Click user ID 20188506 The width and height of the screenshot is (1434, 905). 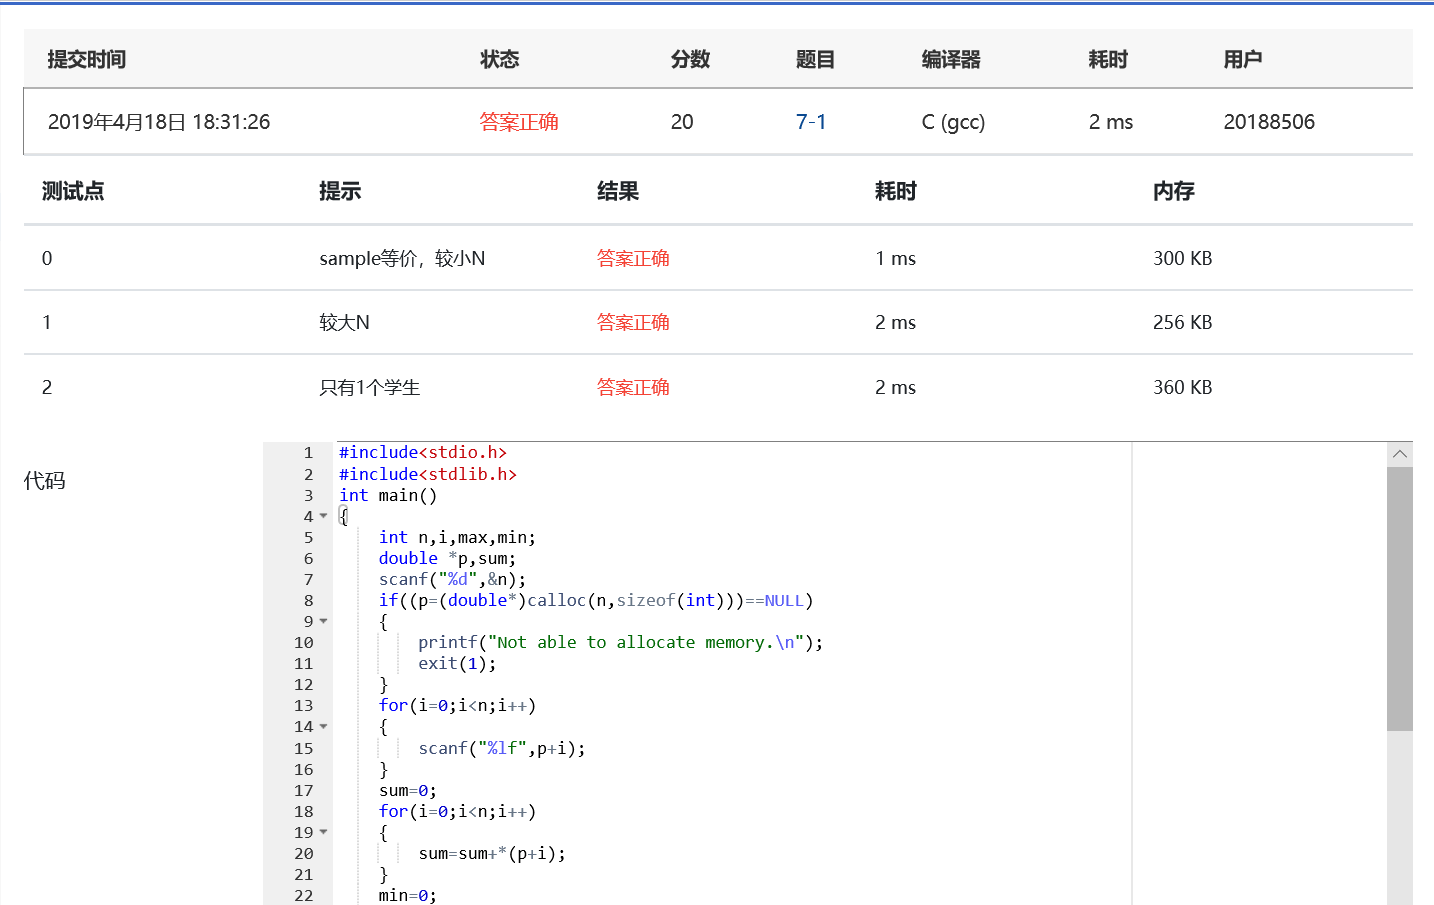click(1269, 122)
